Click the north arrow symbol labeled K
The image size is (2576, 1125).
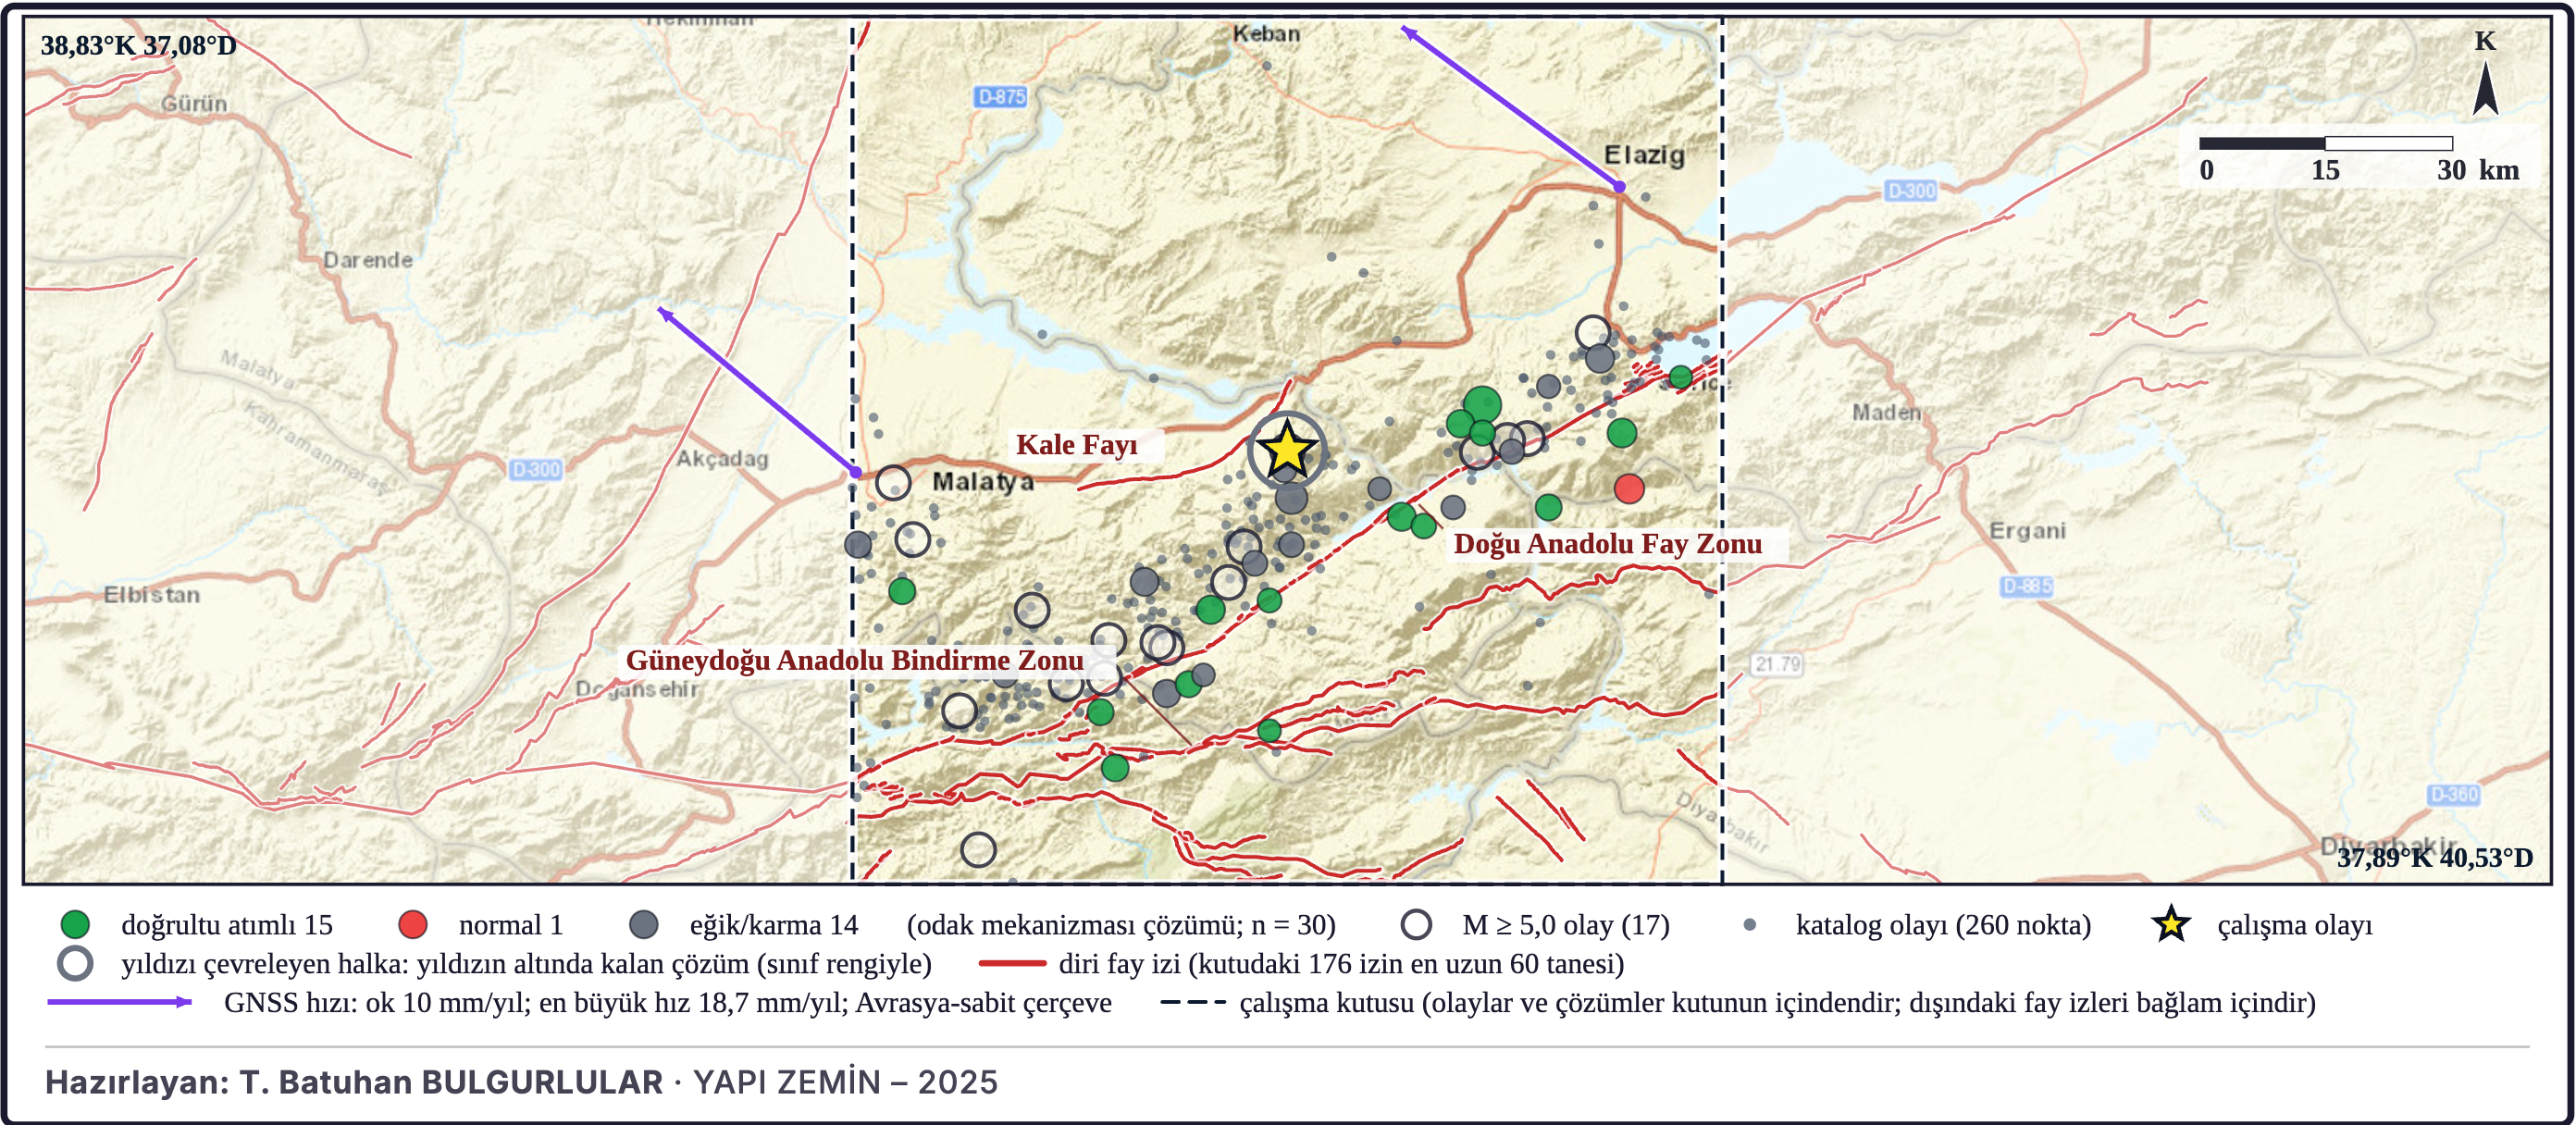(2486, 88)
